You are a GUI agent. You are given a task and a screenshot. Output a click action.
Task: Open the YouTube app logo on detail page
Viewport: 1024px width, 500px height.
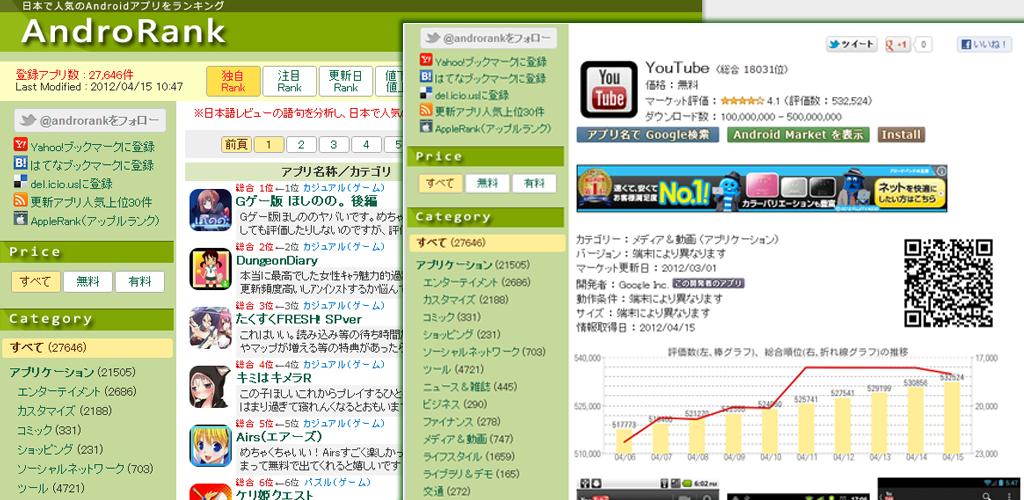(609, 90)
